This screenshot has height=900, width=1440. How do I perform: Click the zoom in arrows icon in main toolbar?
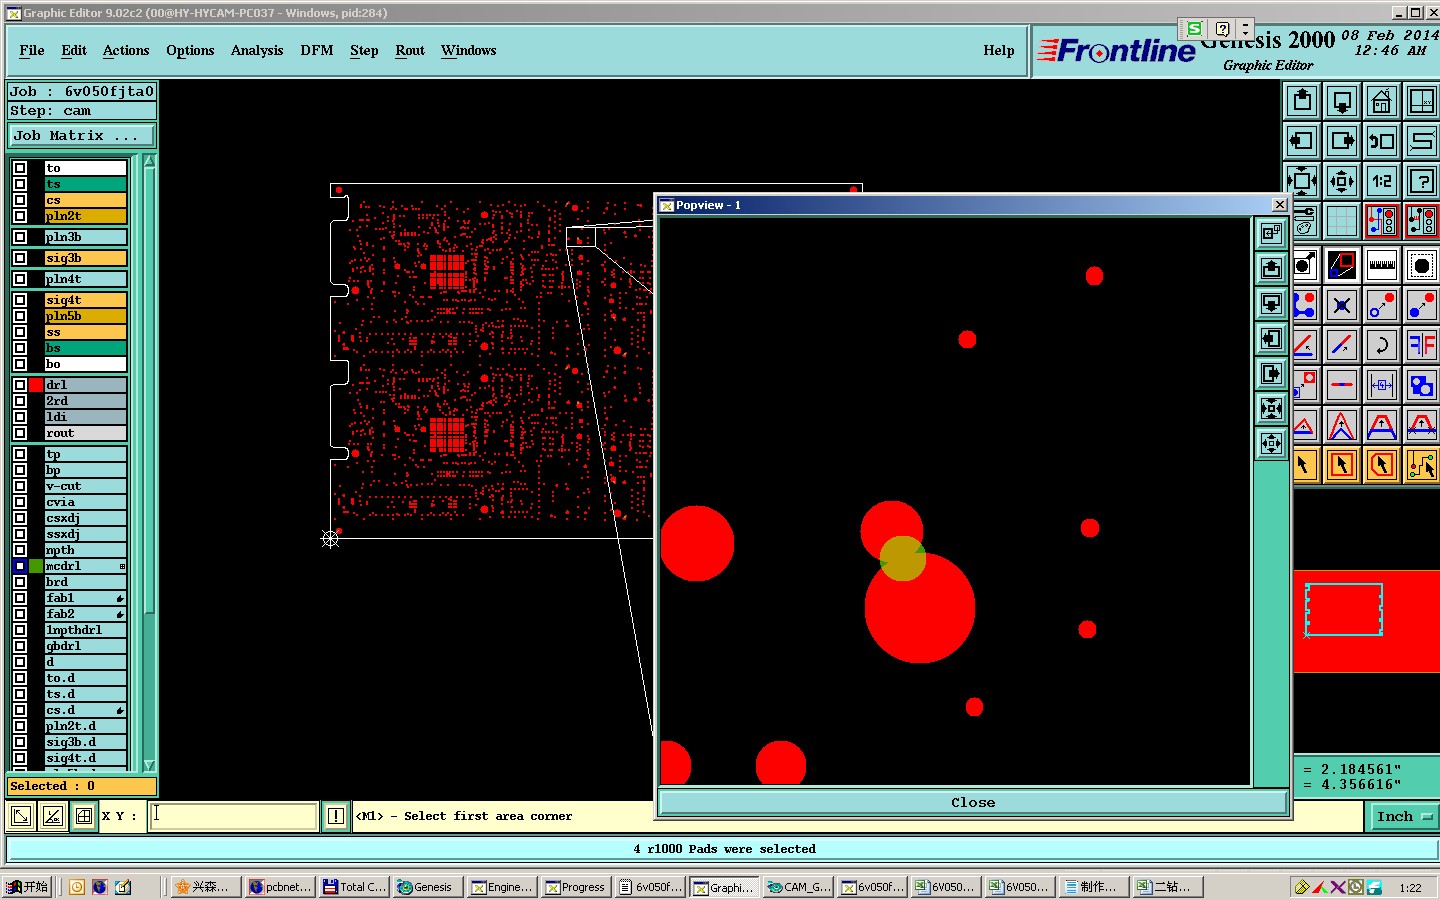tap(1302, 181)
